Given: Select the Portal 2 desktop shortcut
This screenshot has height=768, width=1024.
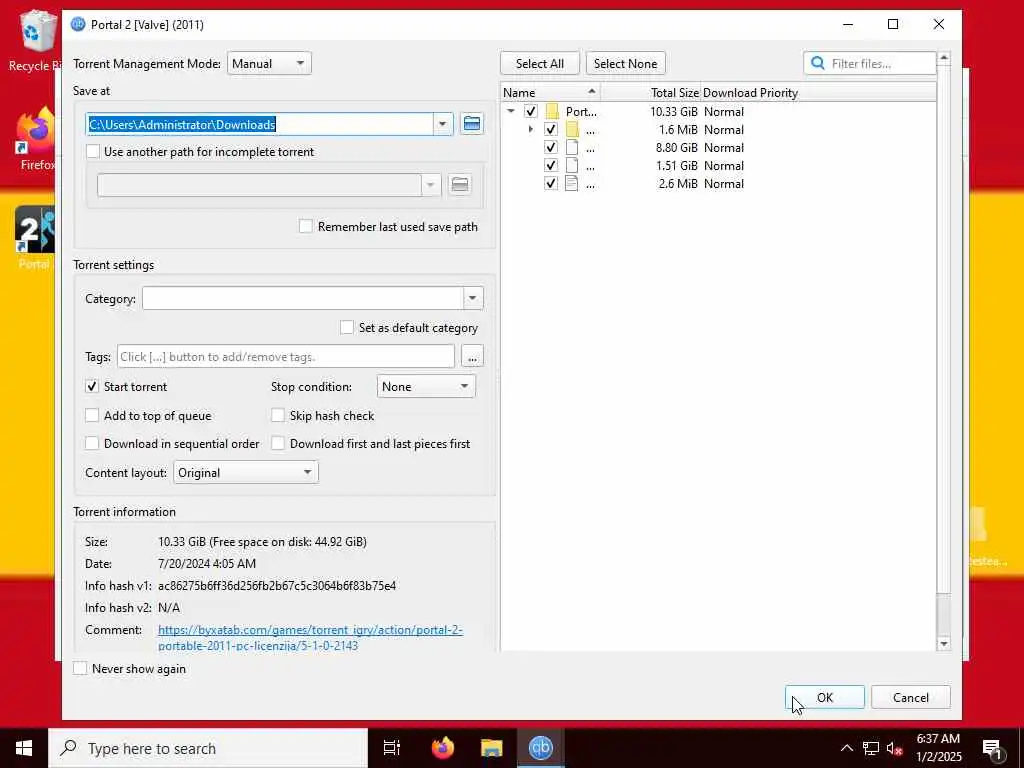Looking at the screenshot, I should pyautogui.click(x=35, y=238).
